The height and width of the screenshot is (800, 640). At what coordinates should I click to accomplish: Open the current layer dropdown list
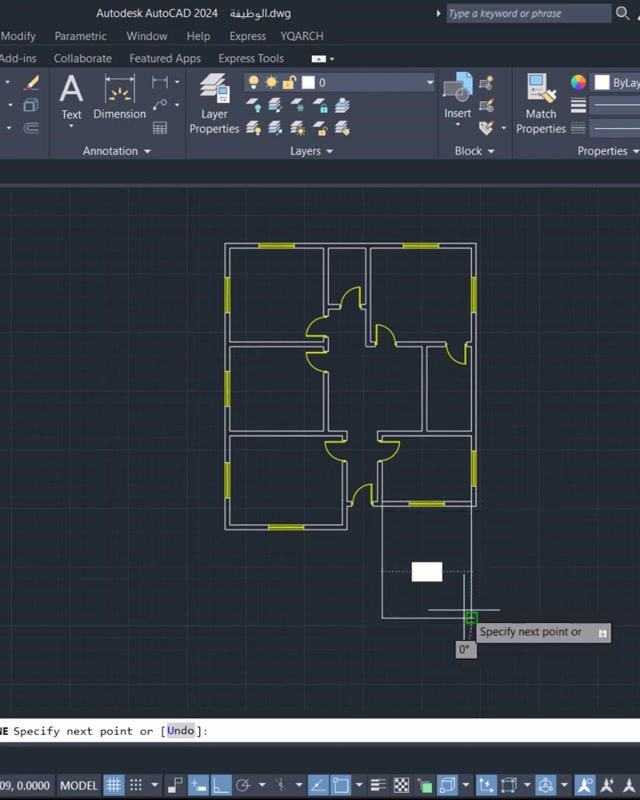(x=430, y=83)
